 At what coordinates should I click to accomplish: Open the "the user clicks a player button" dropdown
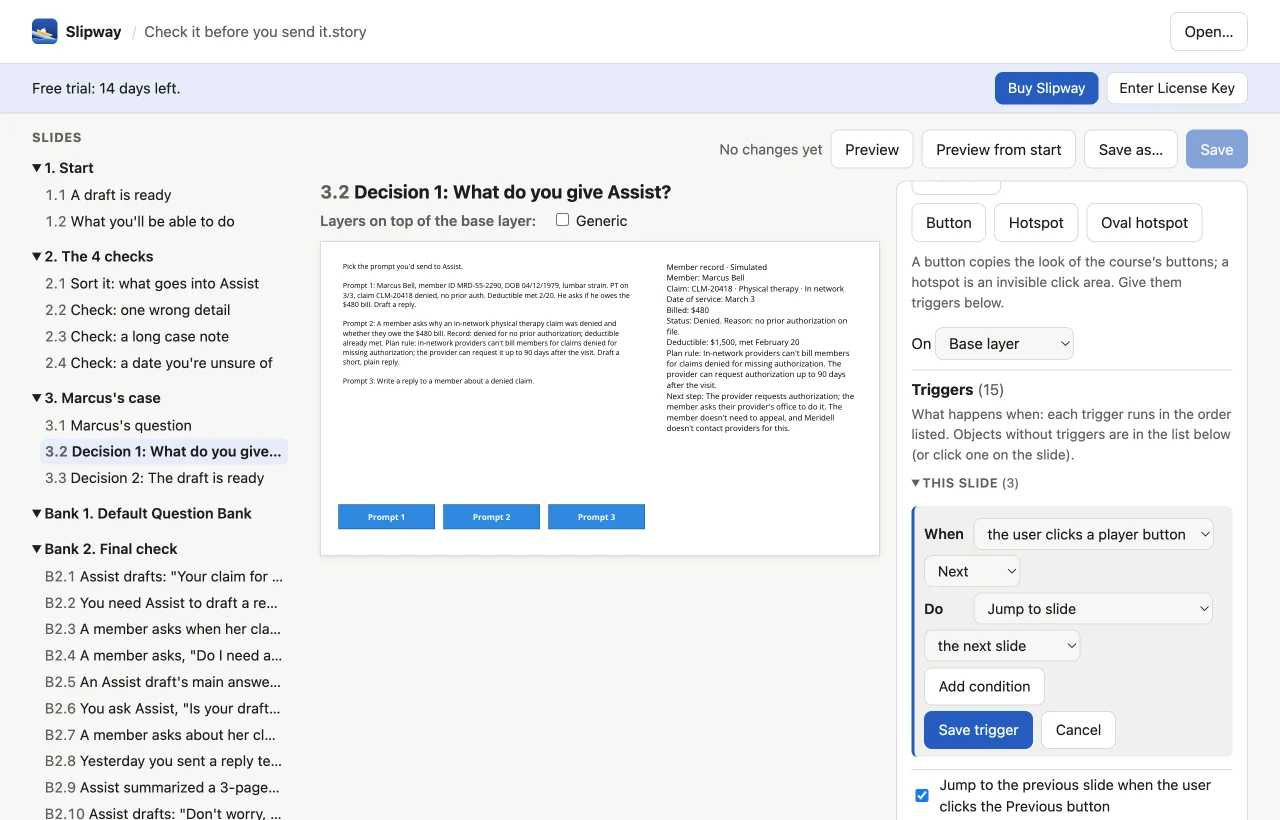(x=1094, y=534)
